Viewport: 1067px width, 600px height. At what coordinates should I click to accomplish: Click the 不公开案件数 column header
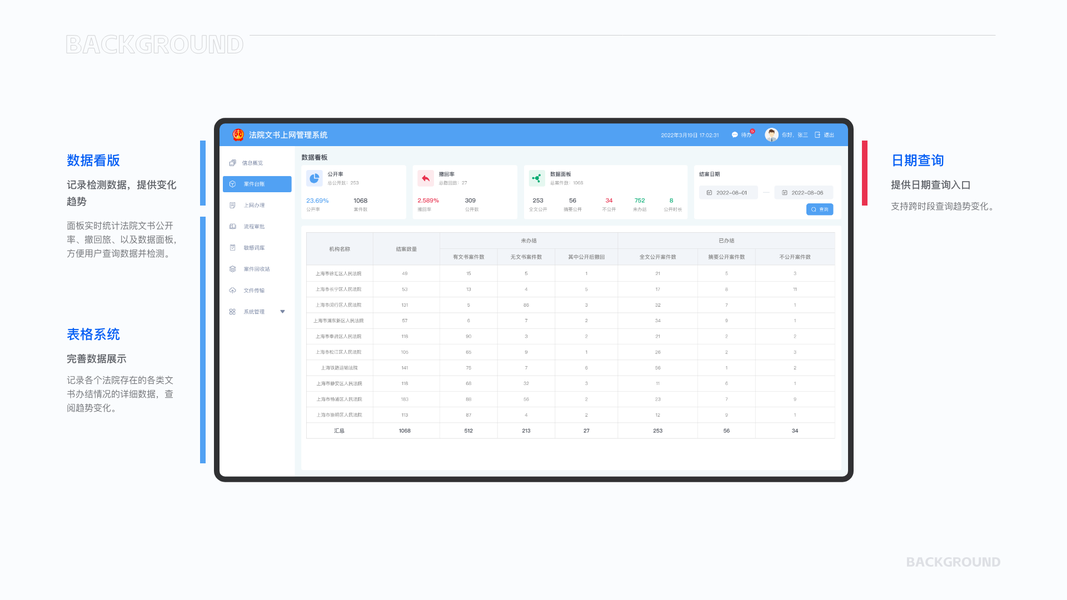click(795, 257)
